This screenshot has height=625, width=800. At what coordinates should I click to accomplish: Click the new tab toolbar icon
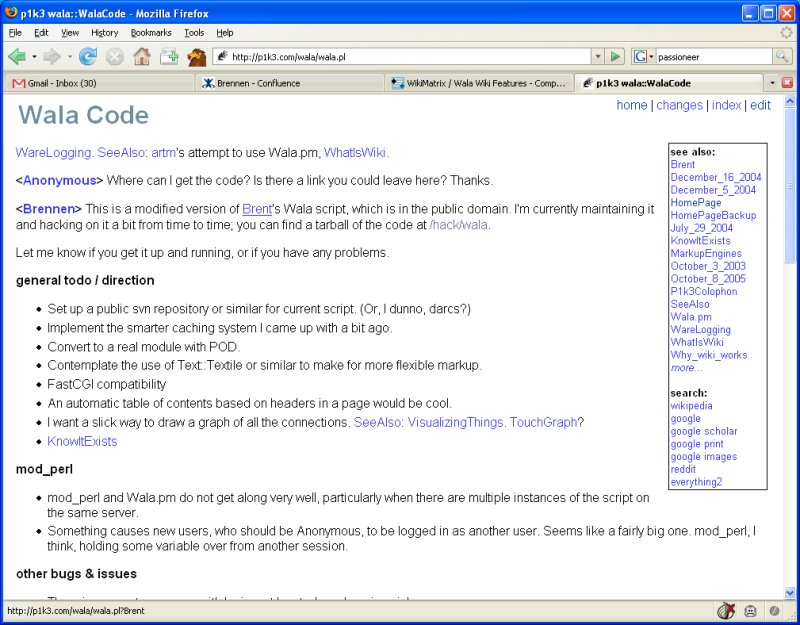(169, 57)
